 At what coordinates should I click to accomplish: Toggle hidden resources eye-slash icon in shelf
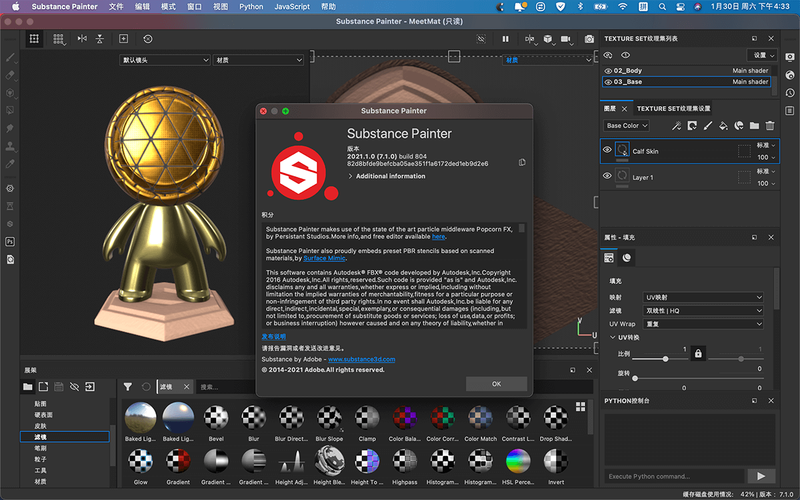point(74,387)
